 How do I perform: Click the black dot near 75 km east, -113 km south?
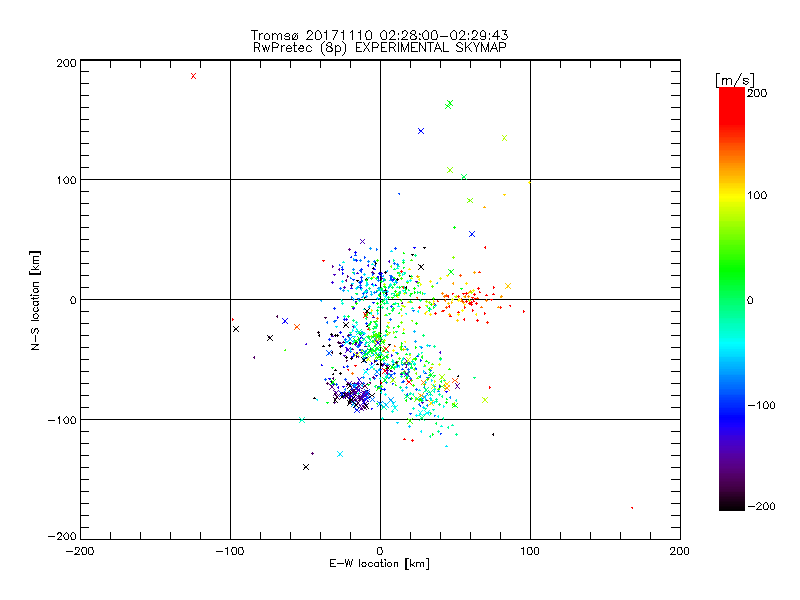click(493, 435)
